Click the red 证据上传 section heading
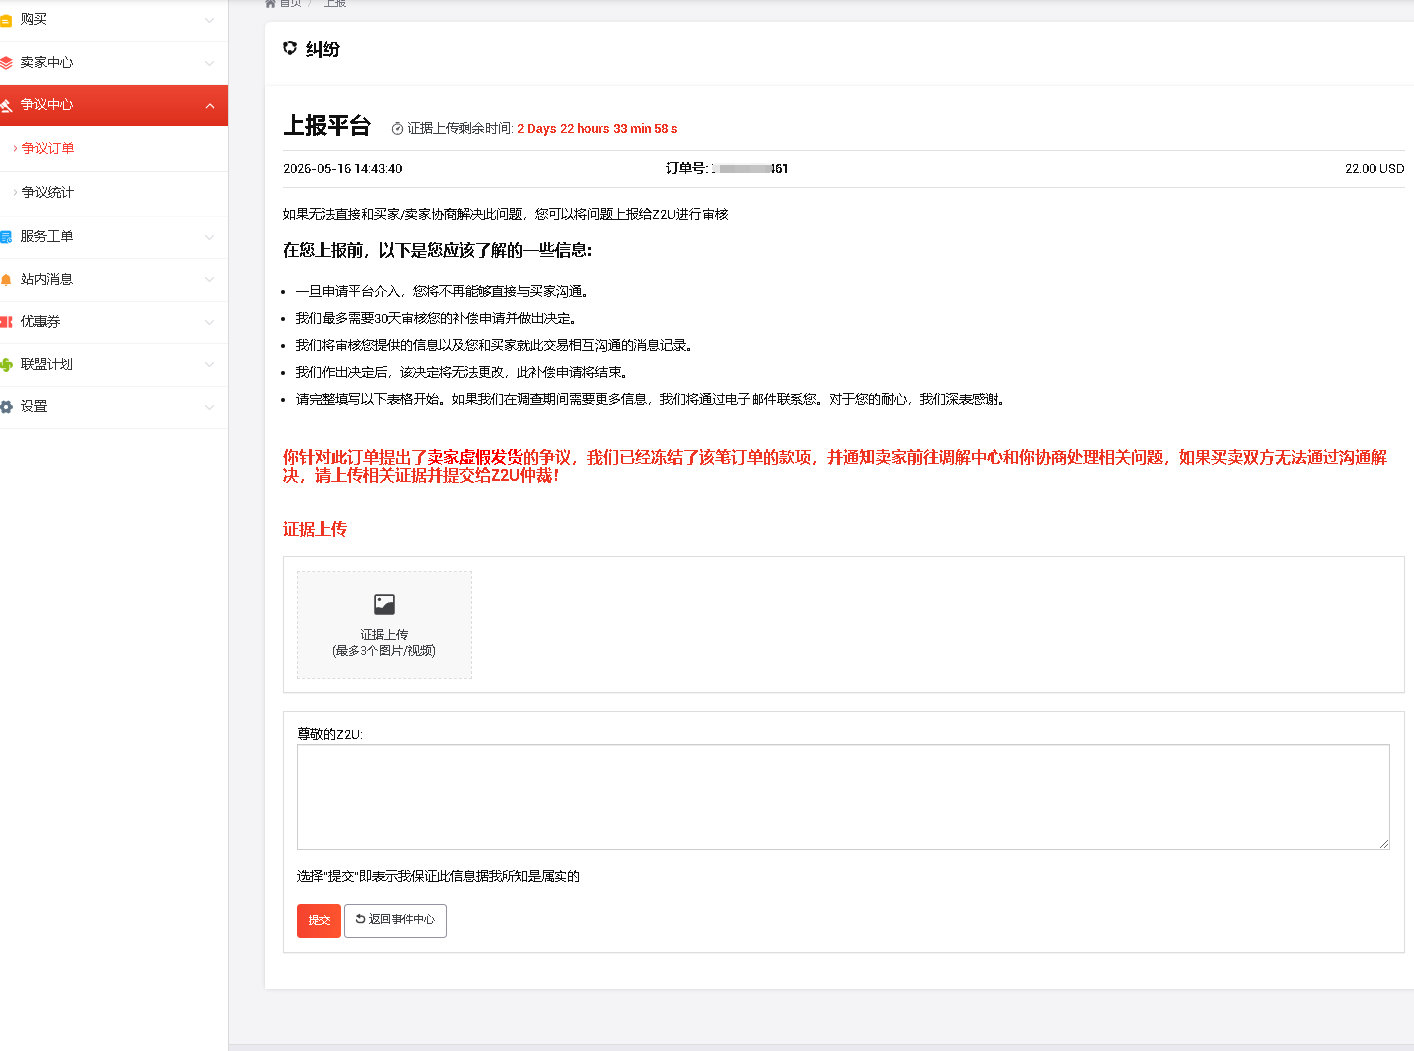Screen dimensions: 1414x1051 (x=315, y=530)
